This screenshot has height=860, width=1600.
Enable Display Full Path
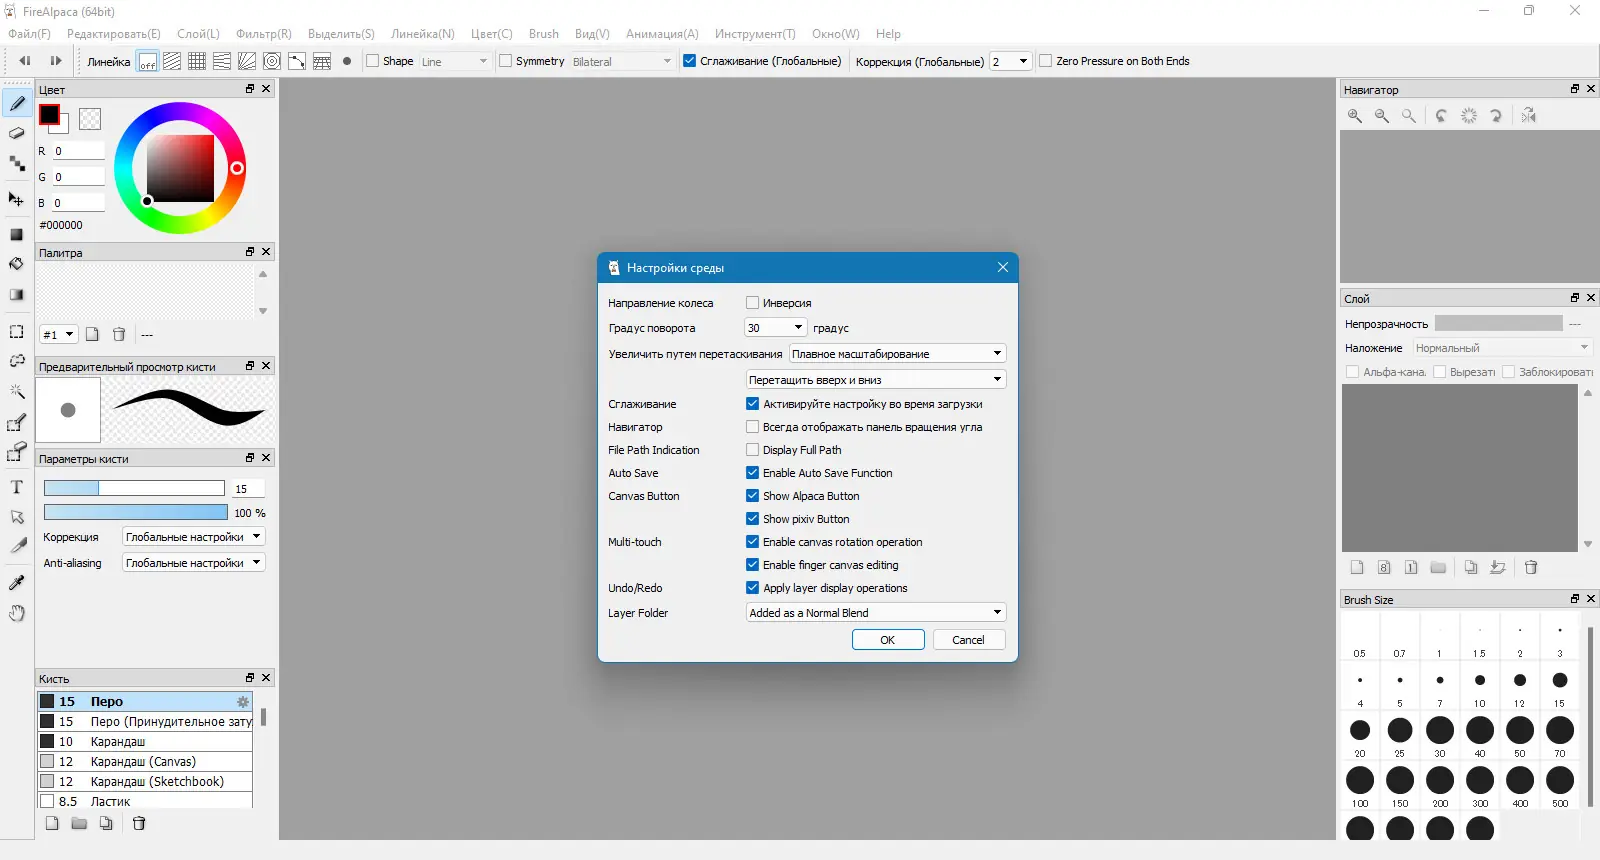[x=752, y=450]
